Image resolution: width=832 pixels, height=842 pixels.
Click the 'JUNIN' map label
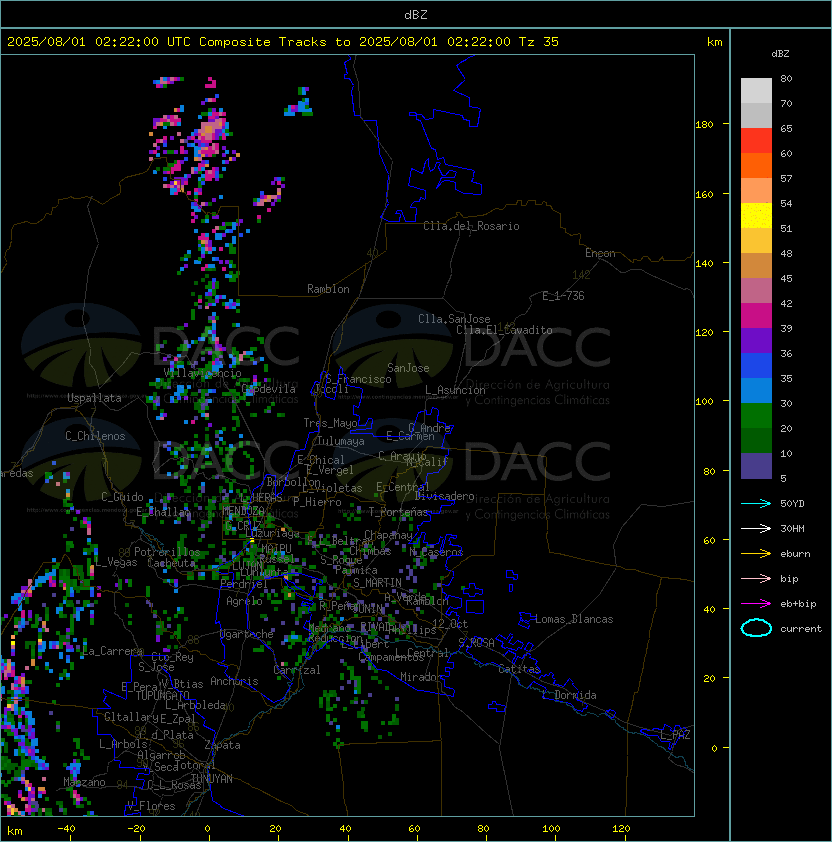pos(368,608)
